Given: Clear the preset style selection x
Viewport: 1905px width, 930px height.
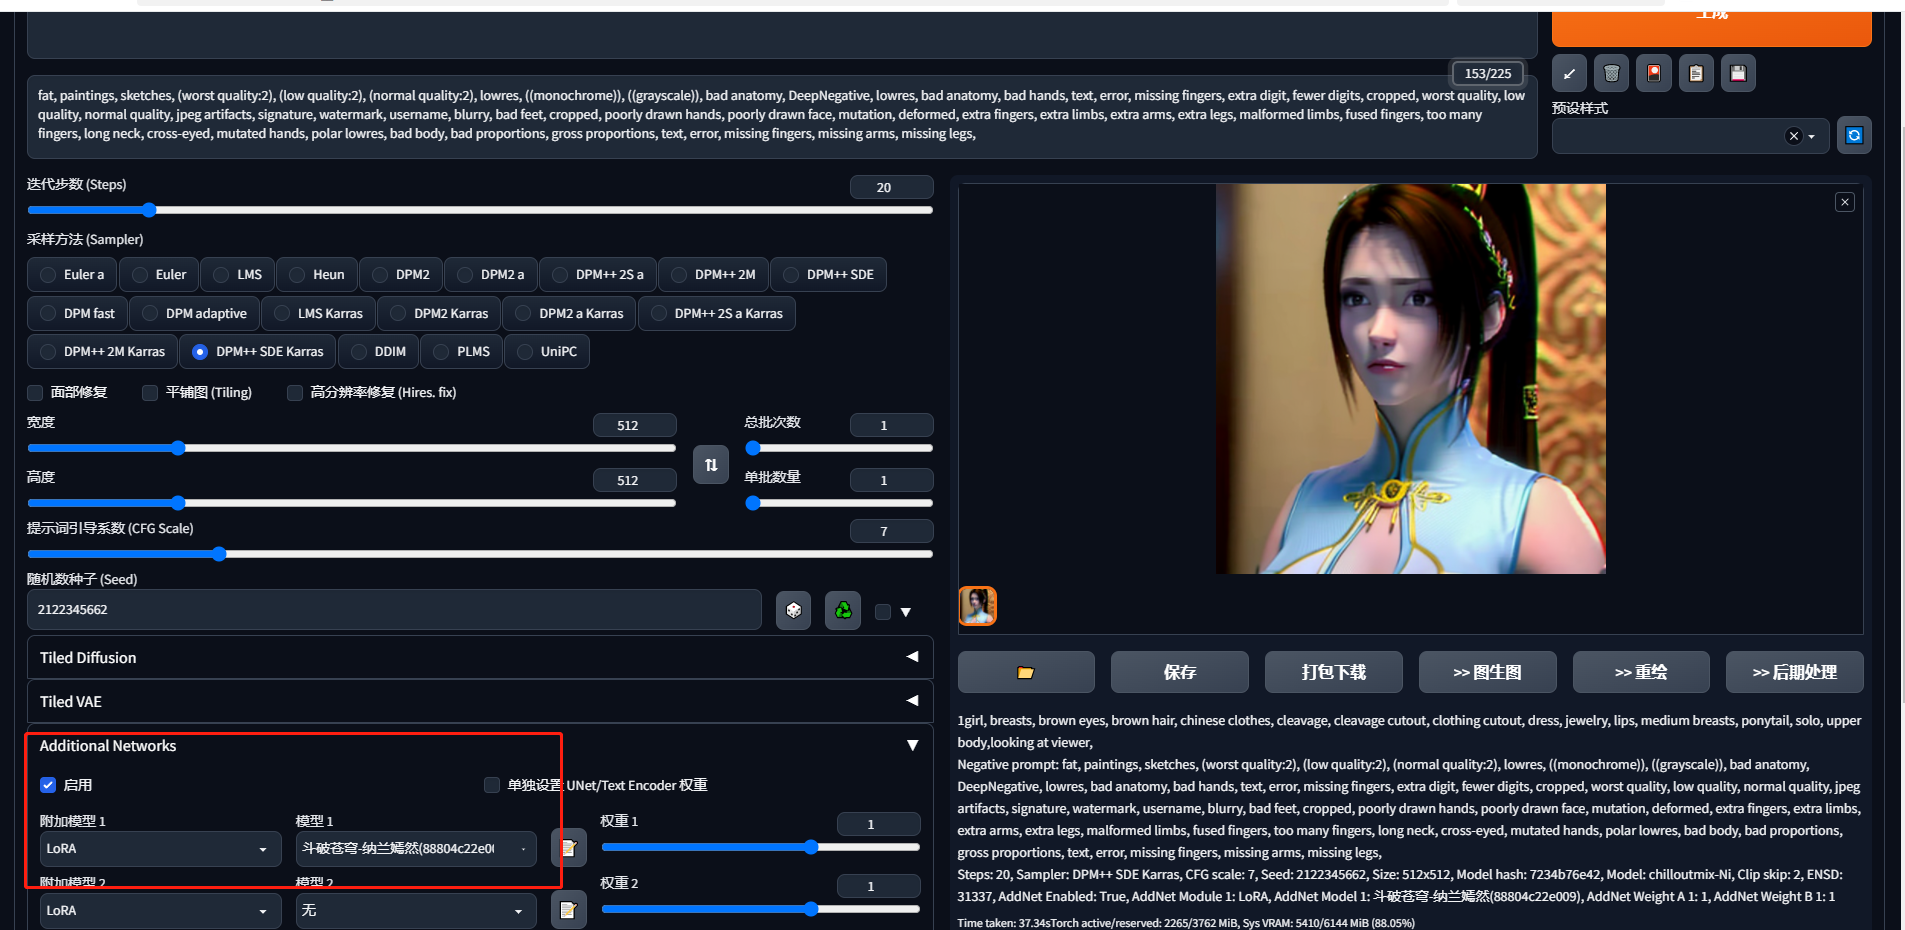Looking at the screenshot, I should click(x=1793, y=136).
